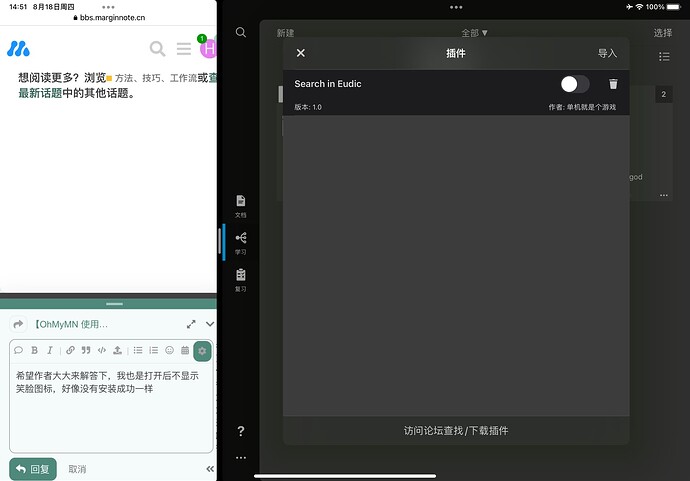Open the forum hamburger menu
The width and height of the screenshot is (690, 481).
pos(184,49)
